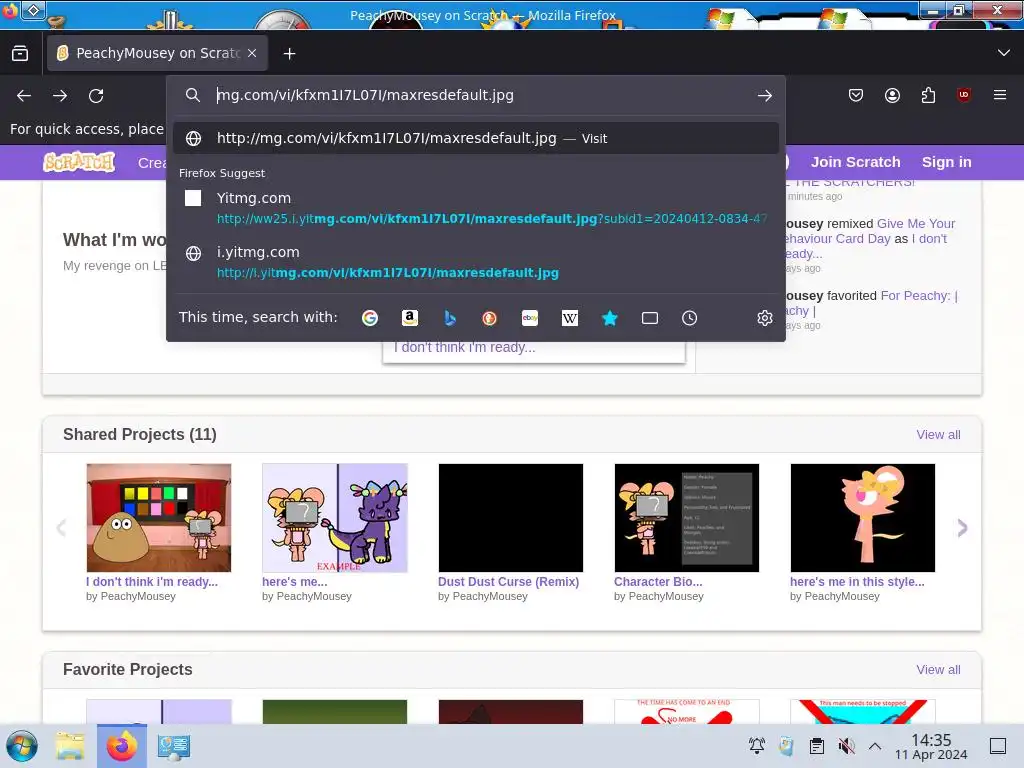The image size is (1024, 768).
Task: Open the uBlock Origin shield icon
Action: 964,95
